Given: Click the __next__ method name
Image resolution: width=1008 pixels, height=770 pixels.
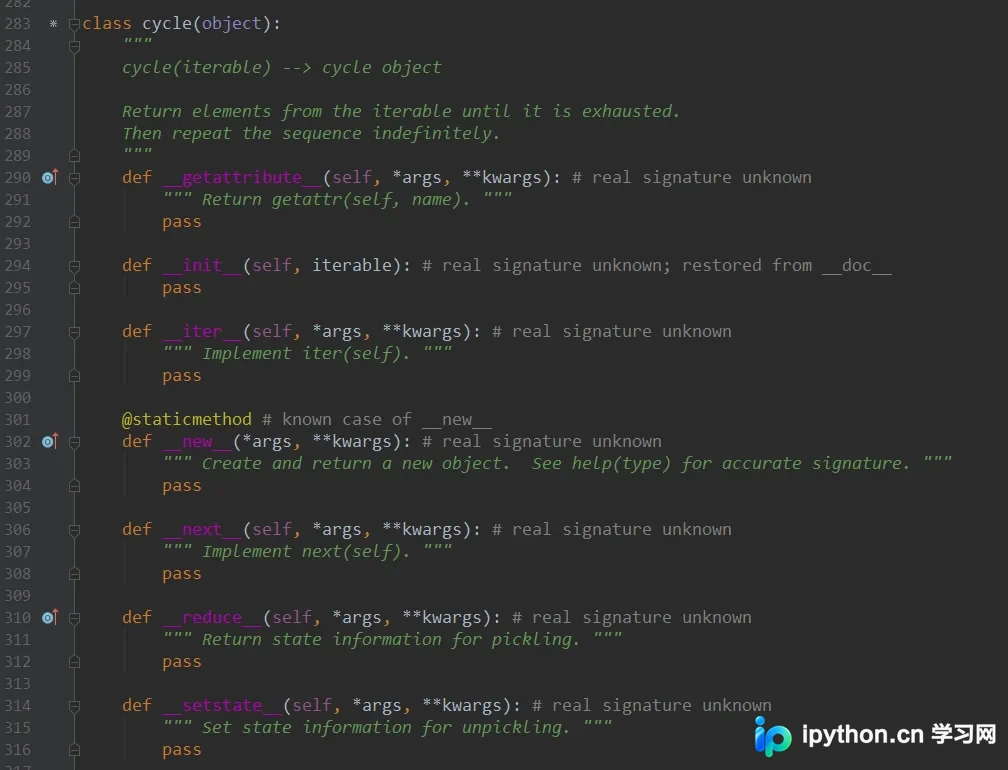Looking at the screenshot, I should [x=202, y=530].
